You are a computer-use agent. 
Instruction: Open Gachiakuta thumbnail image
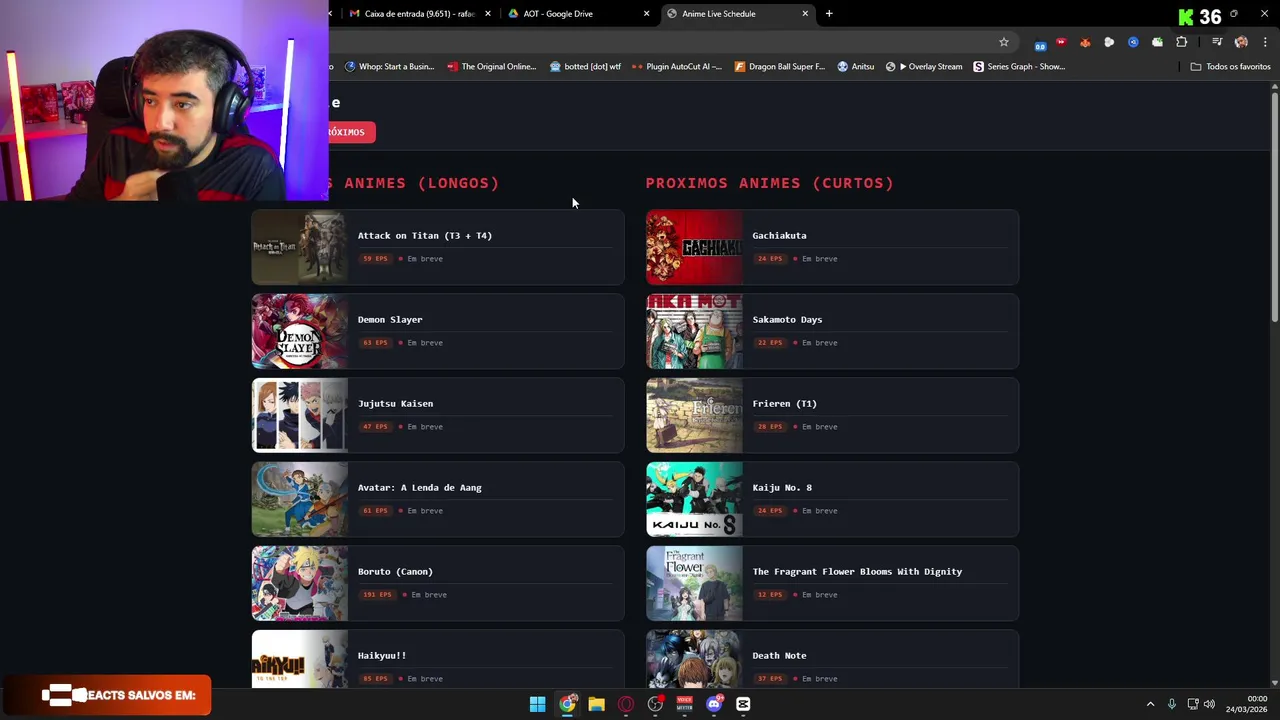[x=694, y=247]
